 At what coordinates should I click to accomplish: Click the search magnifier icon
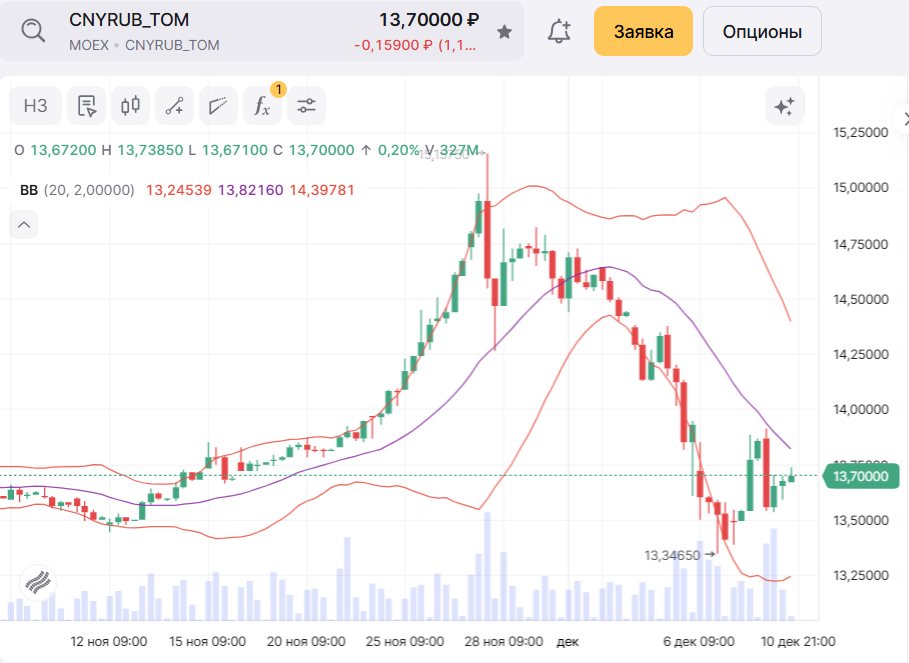[34, 31]
